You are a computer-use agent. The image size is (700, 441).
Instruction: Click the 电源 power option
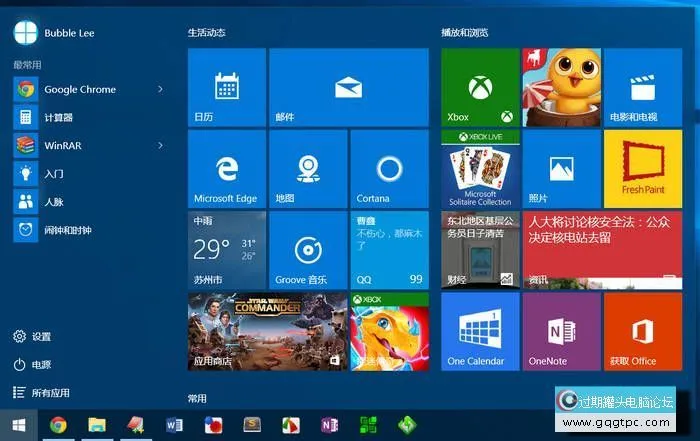pyautogui.click(x=40, y=365)
